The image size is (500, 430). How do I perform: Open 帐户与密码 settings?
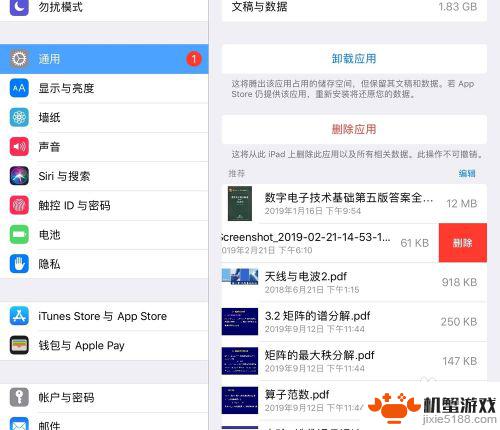[104, 397]
